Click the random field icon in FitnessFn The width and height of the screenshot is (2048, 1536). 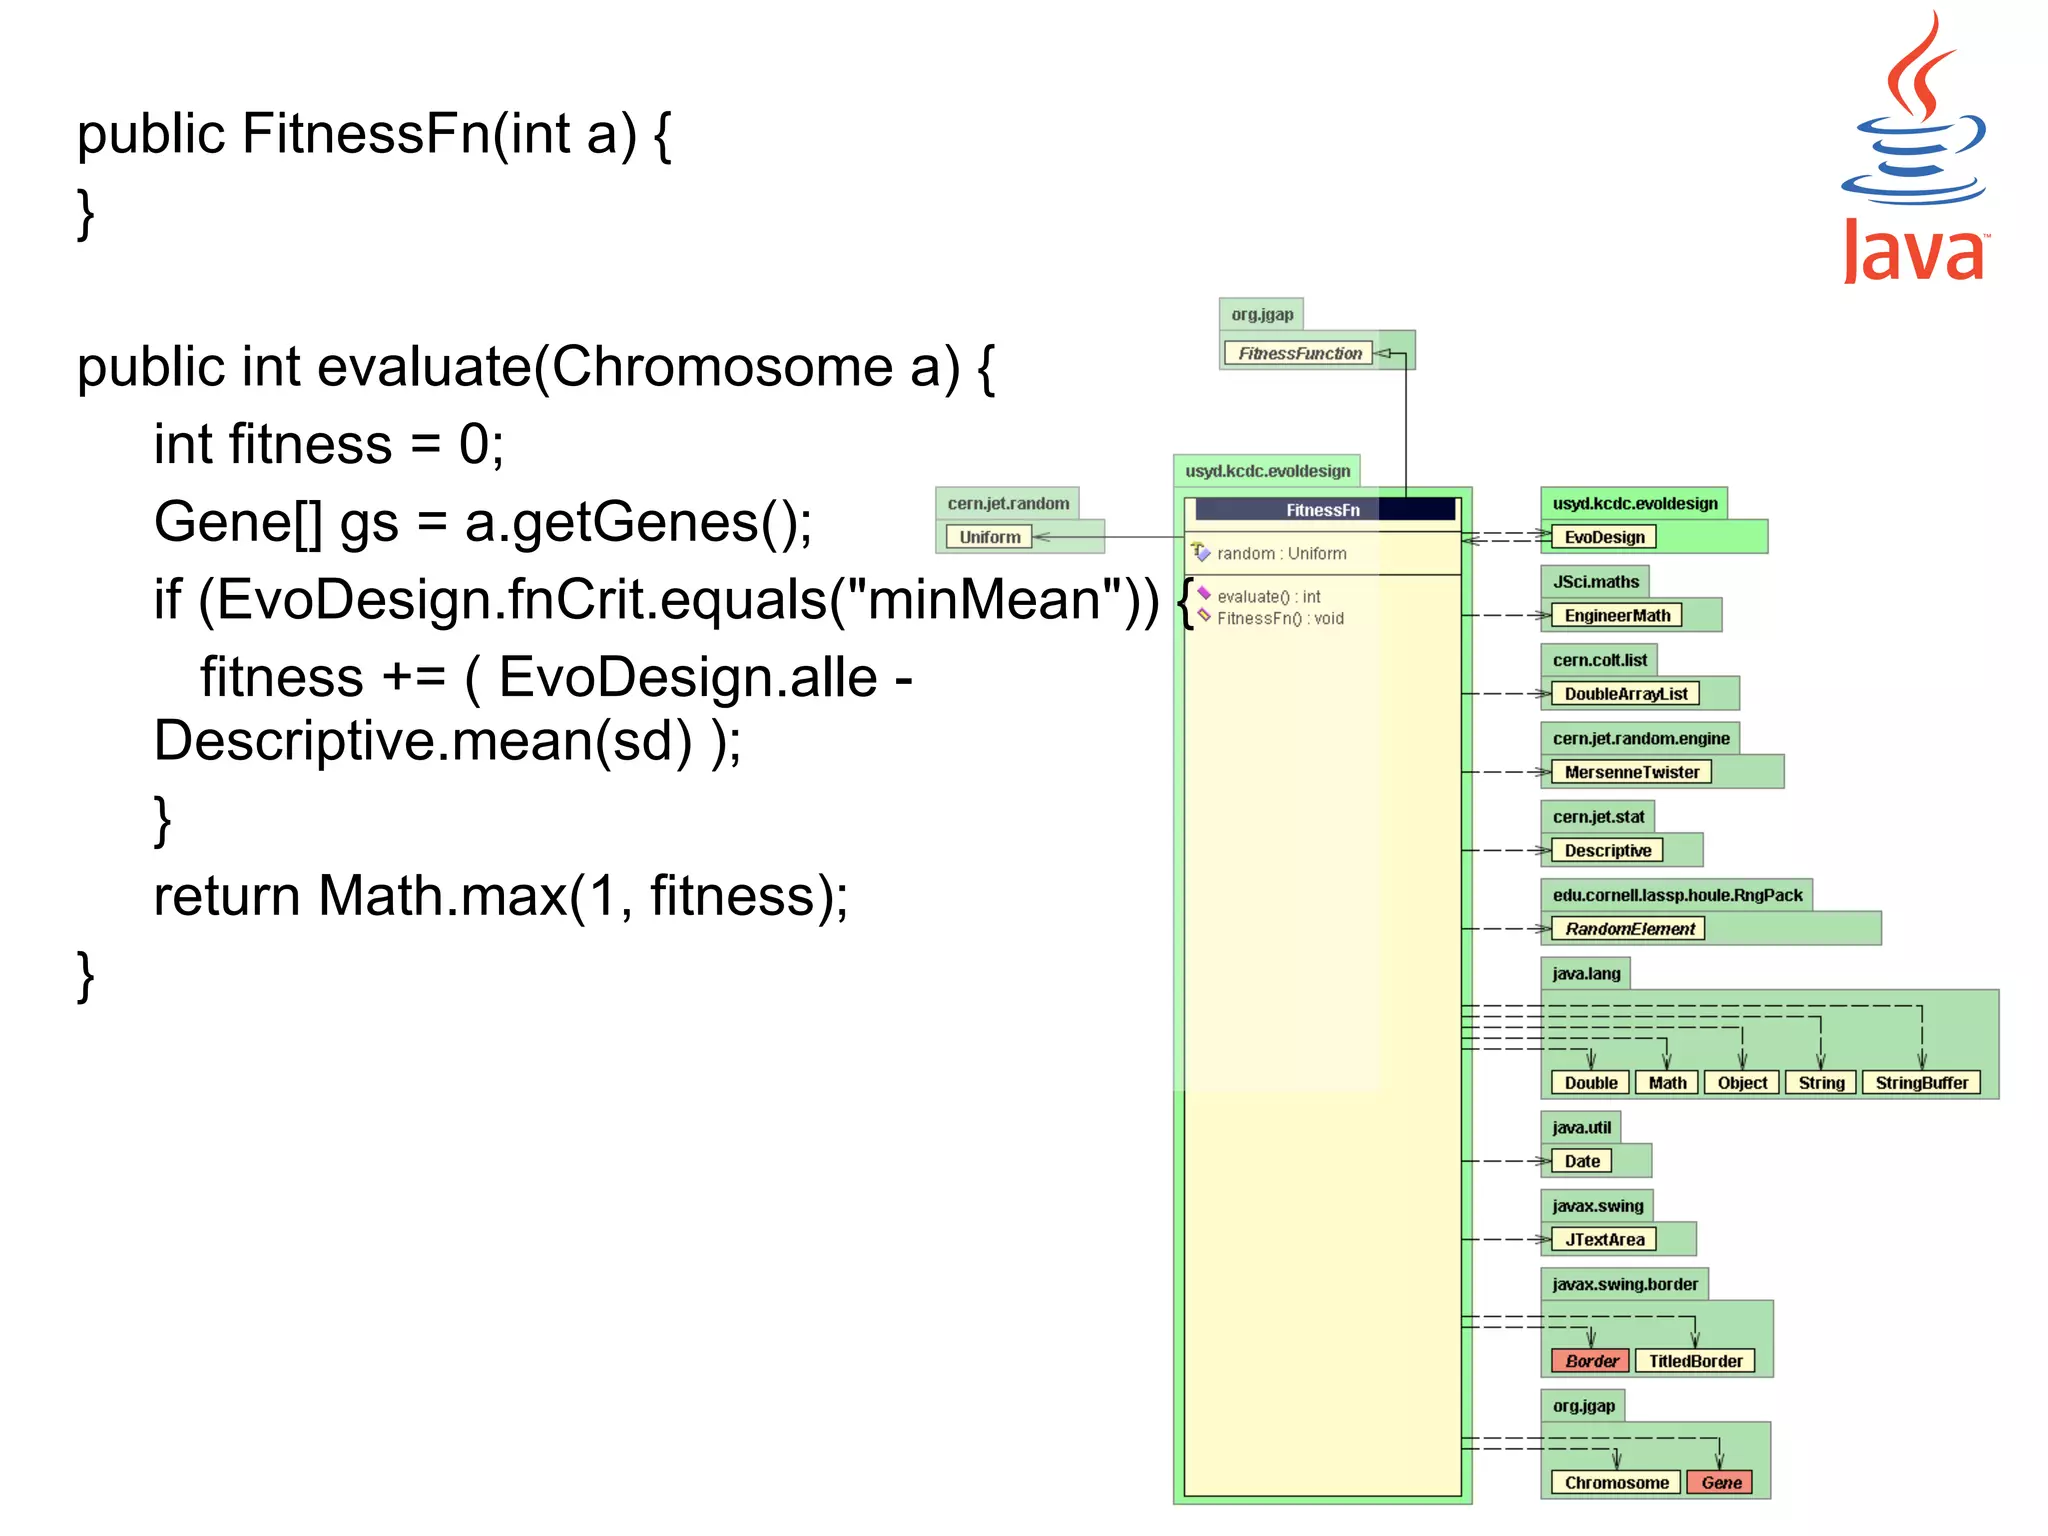[1200, 551]
